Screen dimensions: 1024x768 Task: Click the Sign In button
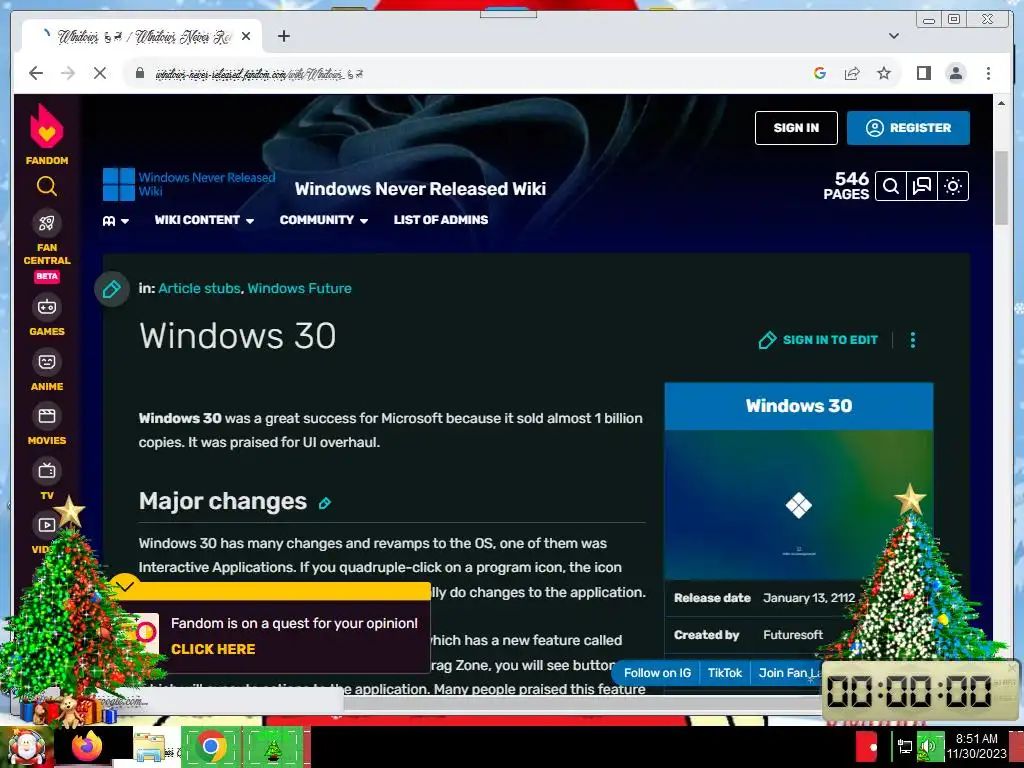[796, 128]
